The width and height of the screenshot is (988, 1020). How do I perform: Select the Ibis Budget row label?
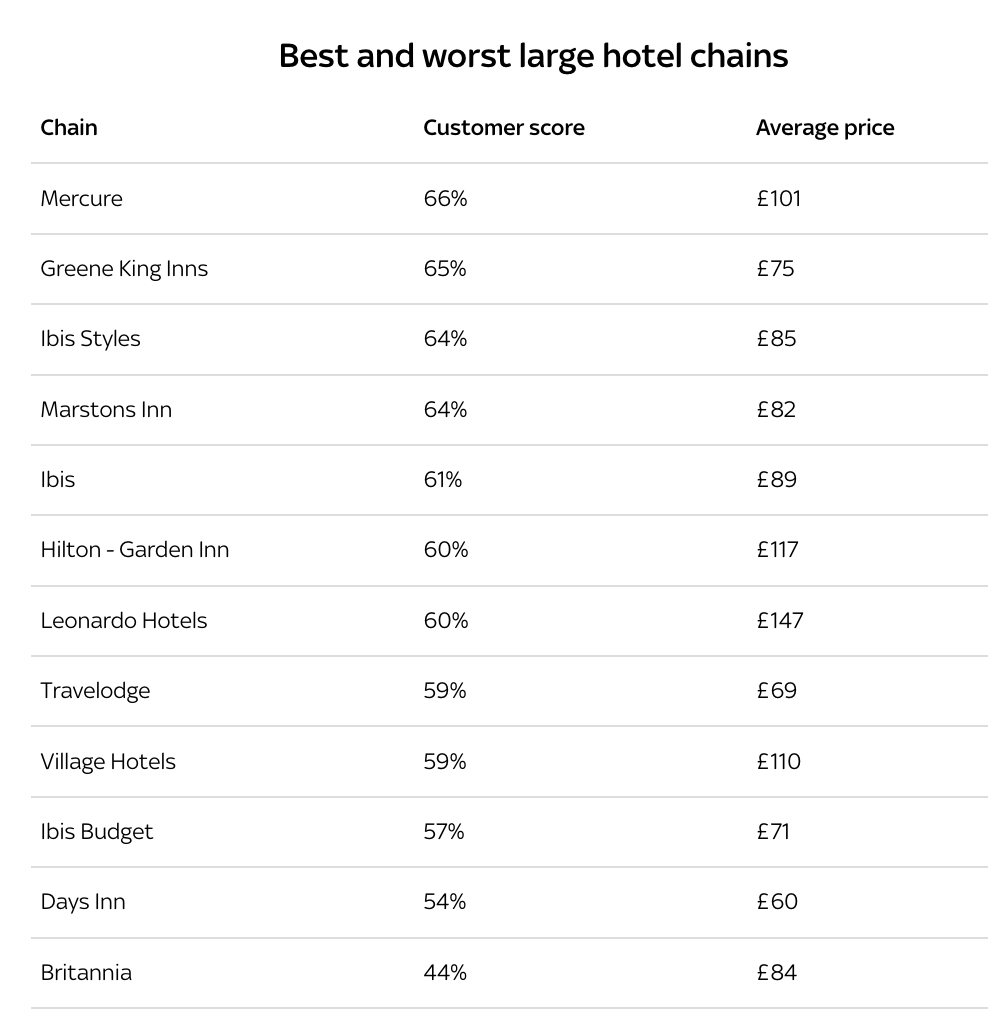pyautogui.click(x=97, y=832)
